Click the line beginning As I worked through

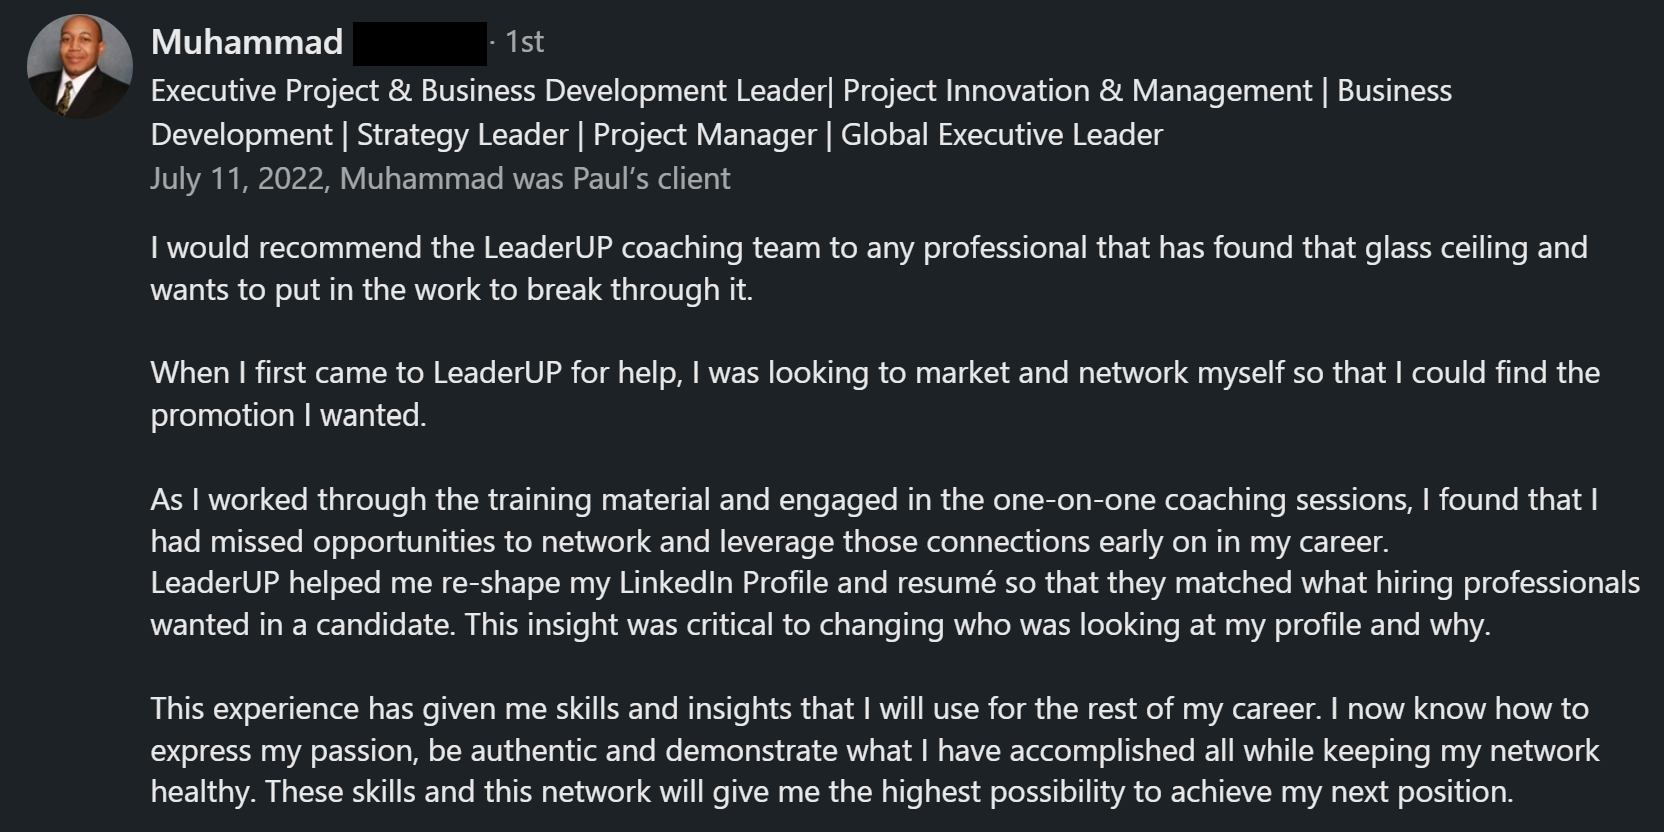pos(874,500)
